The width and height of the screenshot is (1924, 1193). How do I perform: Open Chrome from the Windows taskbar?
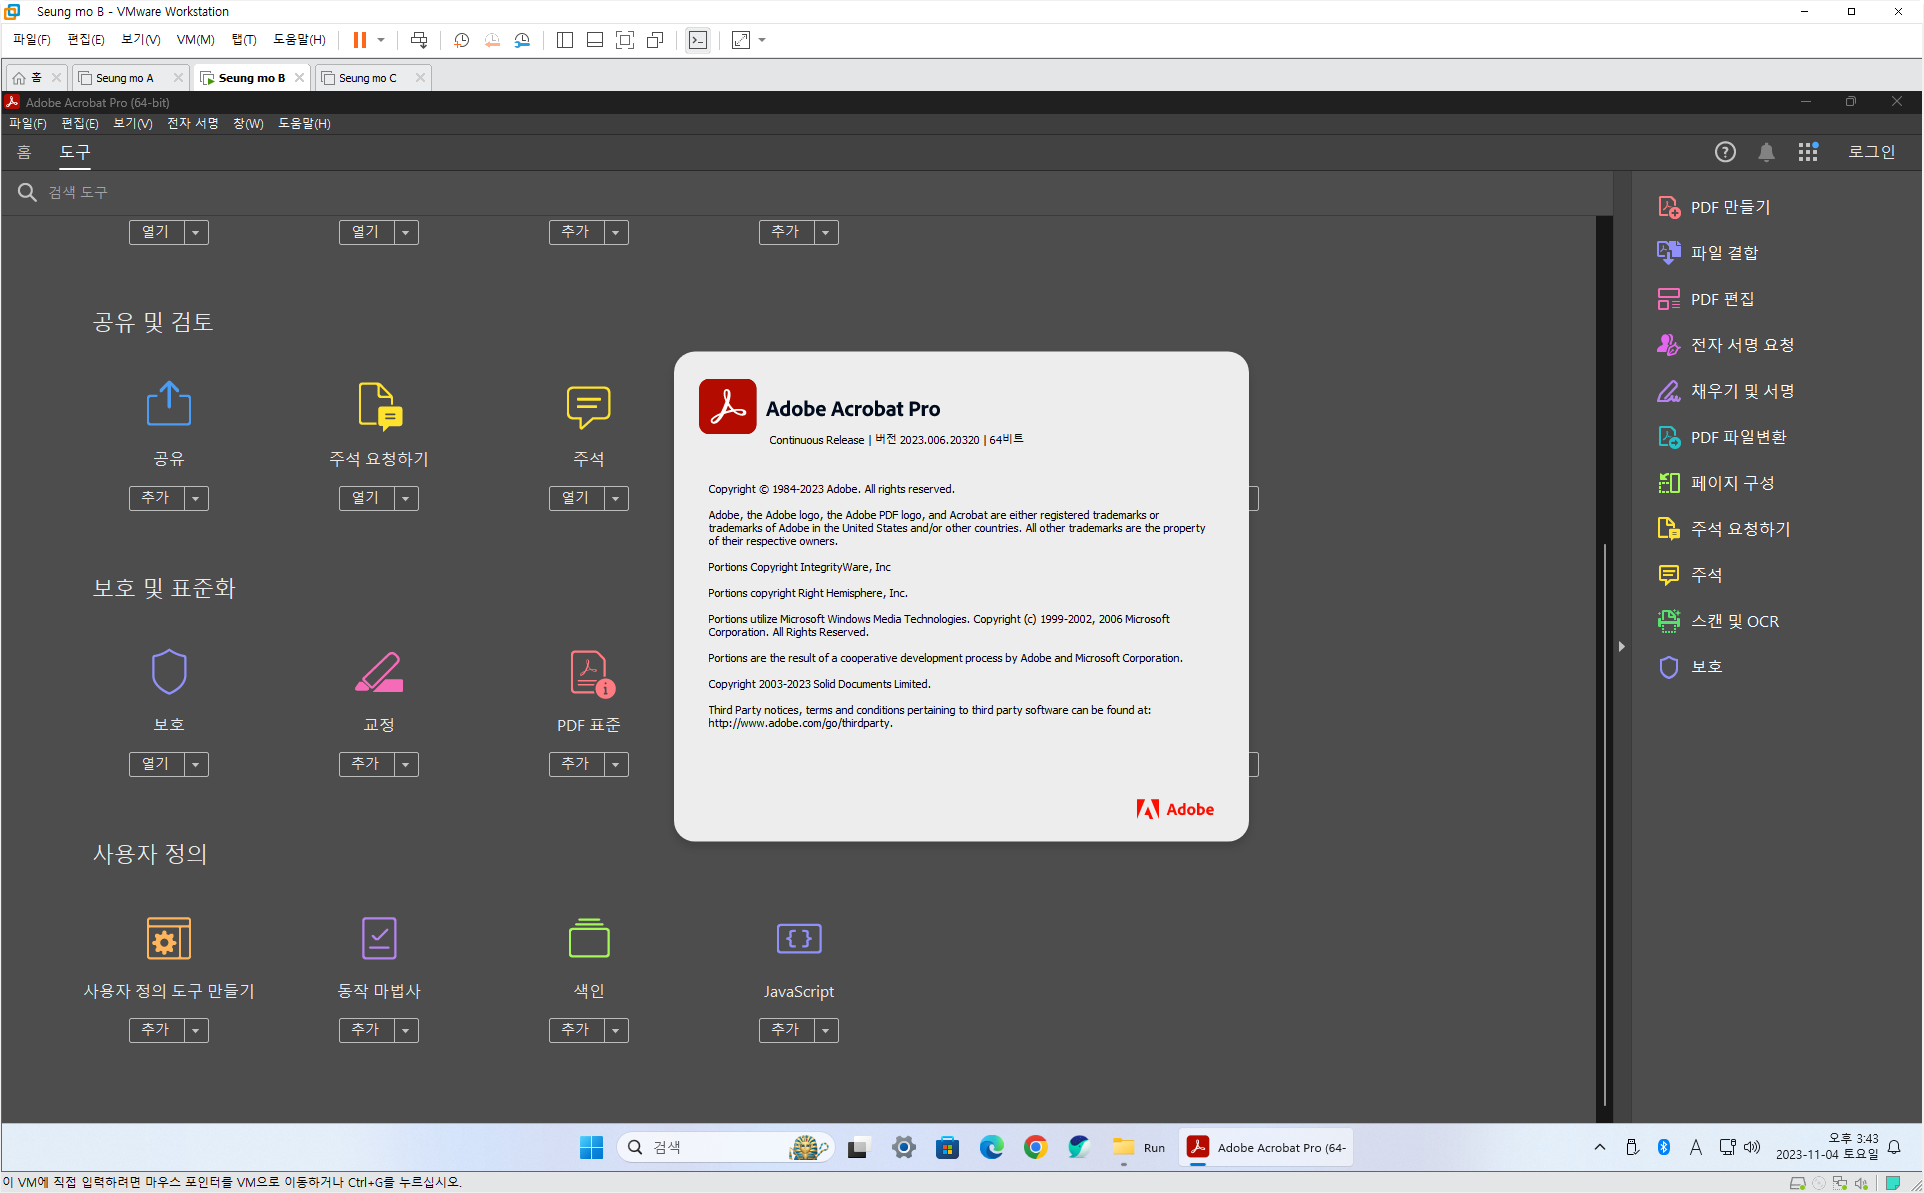(1035, 1147)
